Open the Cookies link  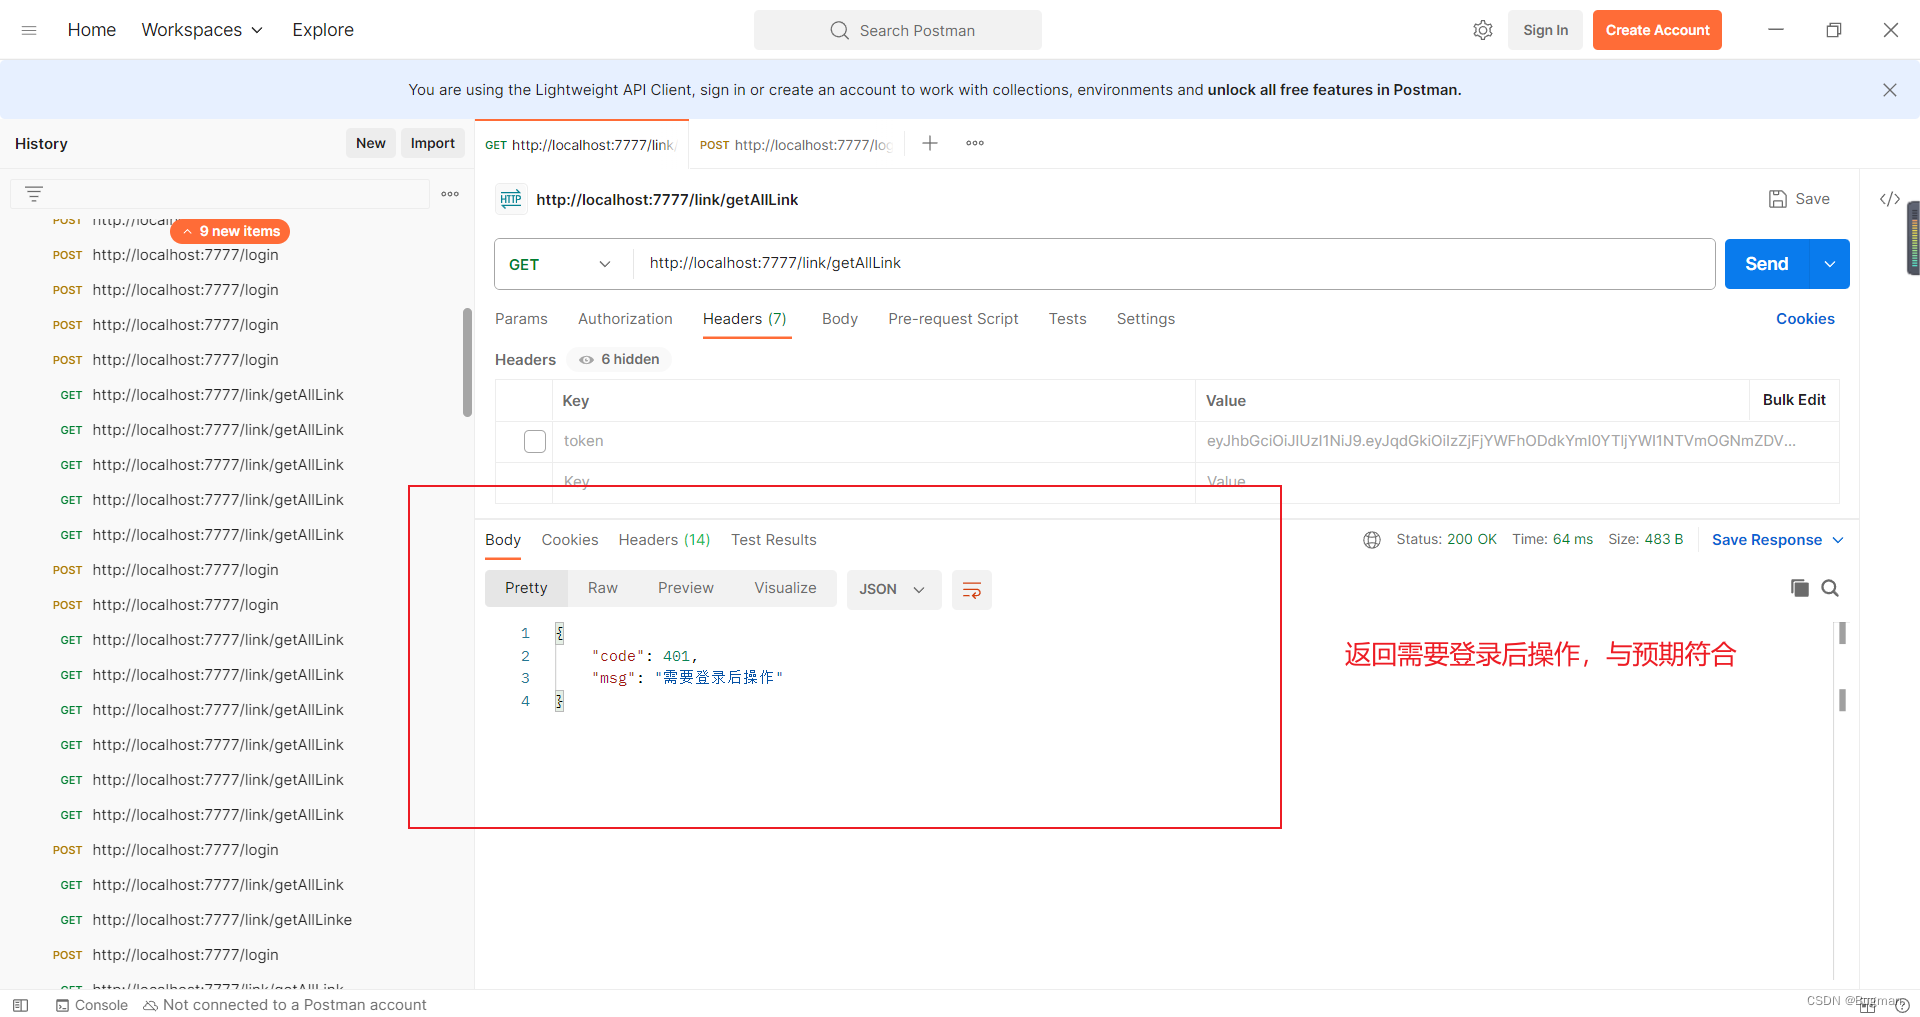(1805, 319)
